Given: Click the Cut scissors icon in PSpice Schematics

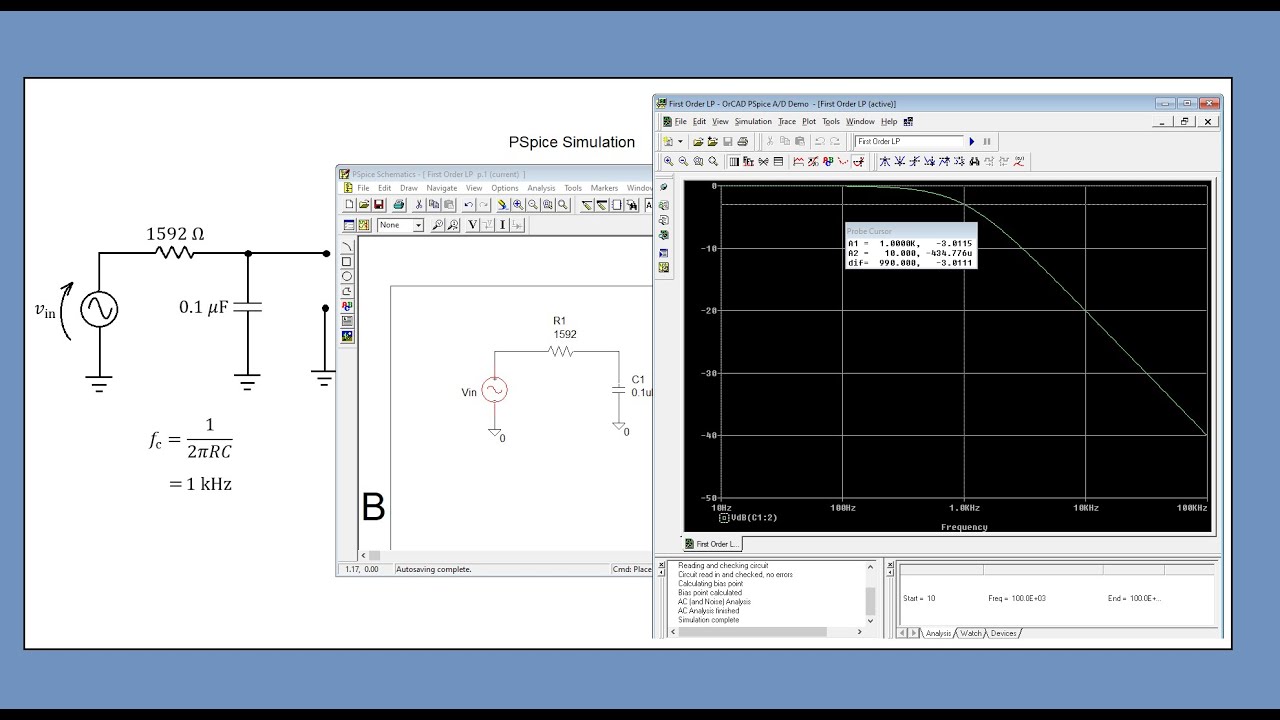Looking at the screenshot, I should tap(419, 205).
